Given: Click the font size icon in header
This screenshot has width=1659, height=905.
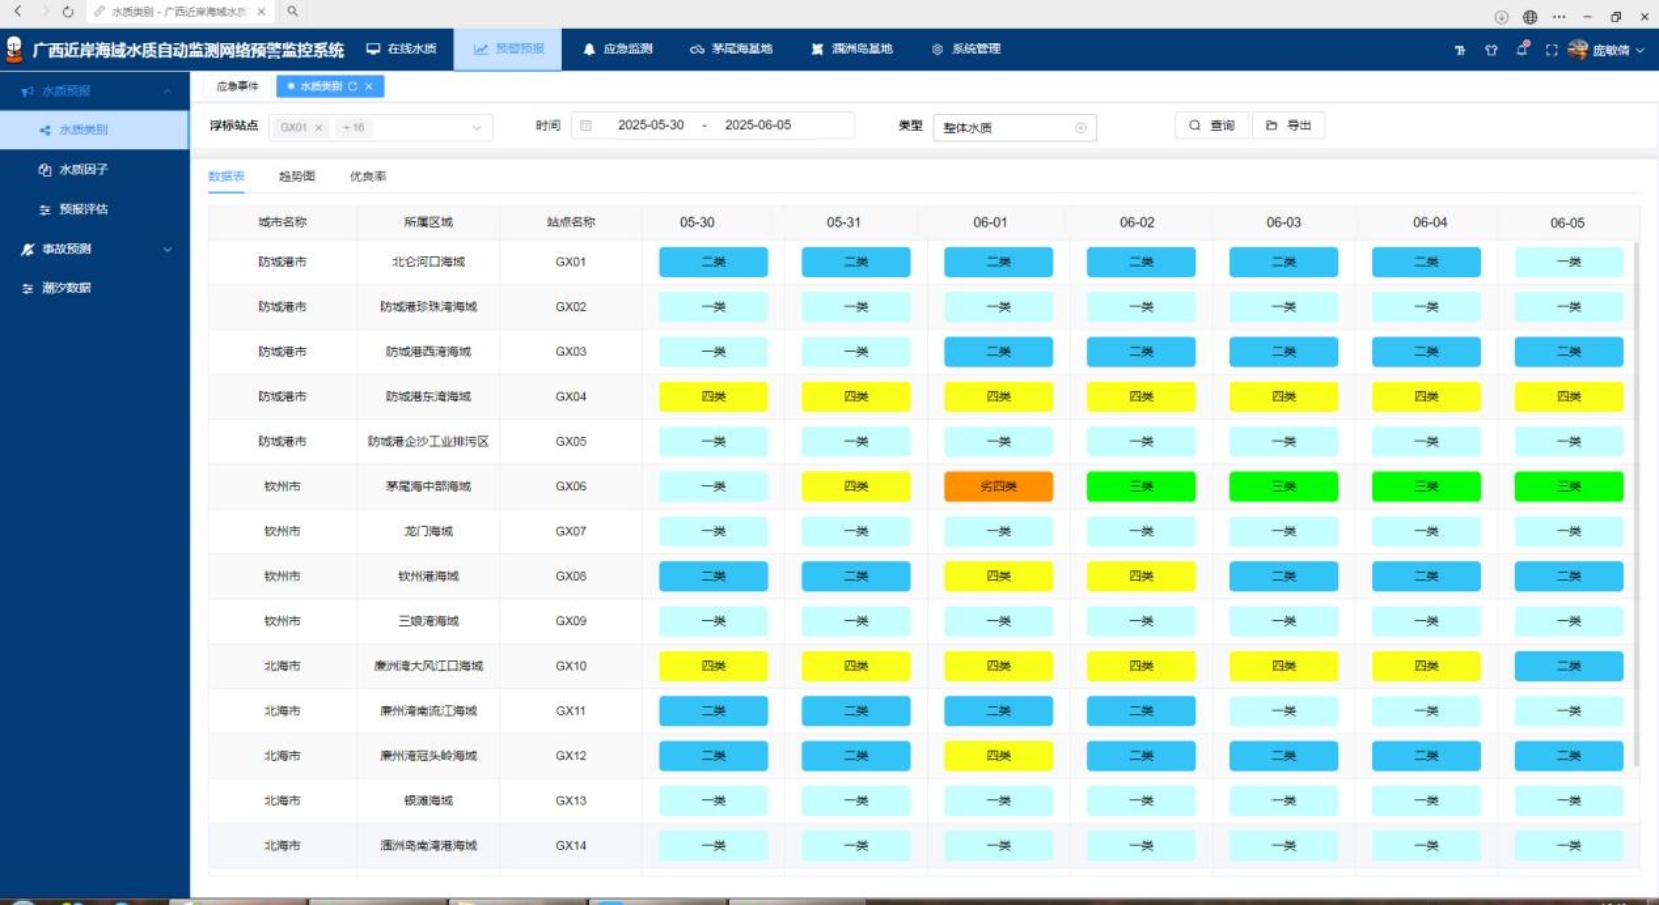Looking at the screenshot, I should point(1460,50).
